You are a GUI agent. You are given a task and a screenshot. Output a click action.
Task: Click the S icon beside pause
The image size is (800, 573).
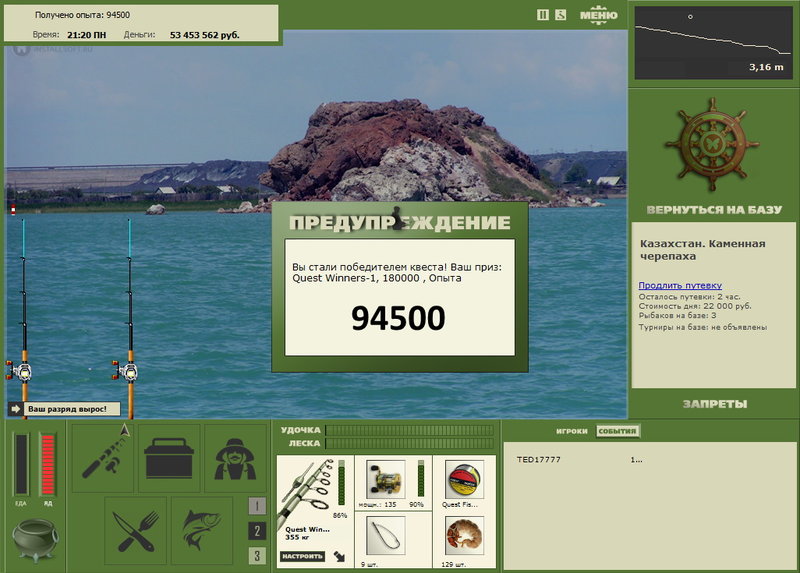[561, 15]
